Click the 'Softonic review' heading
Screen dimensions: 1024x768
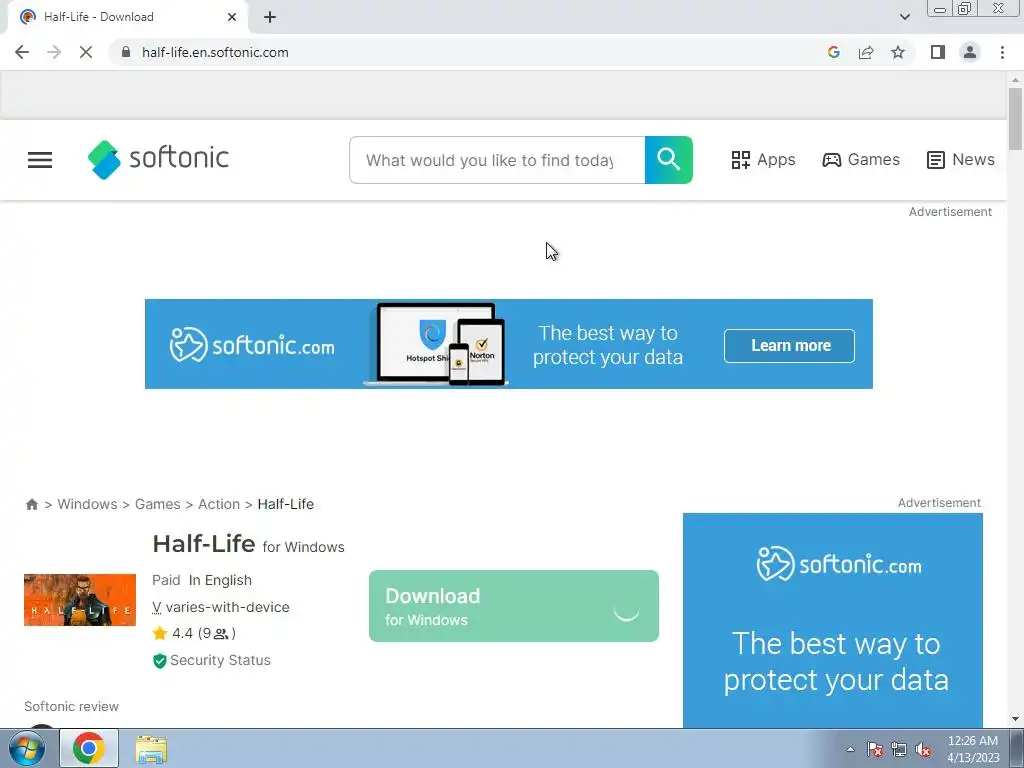pos(71,707)
